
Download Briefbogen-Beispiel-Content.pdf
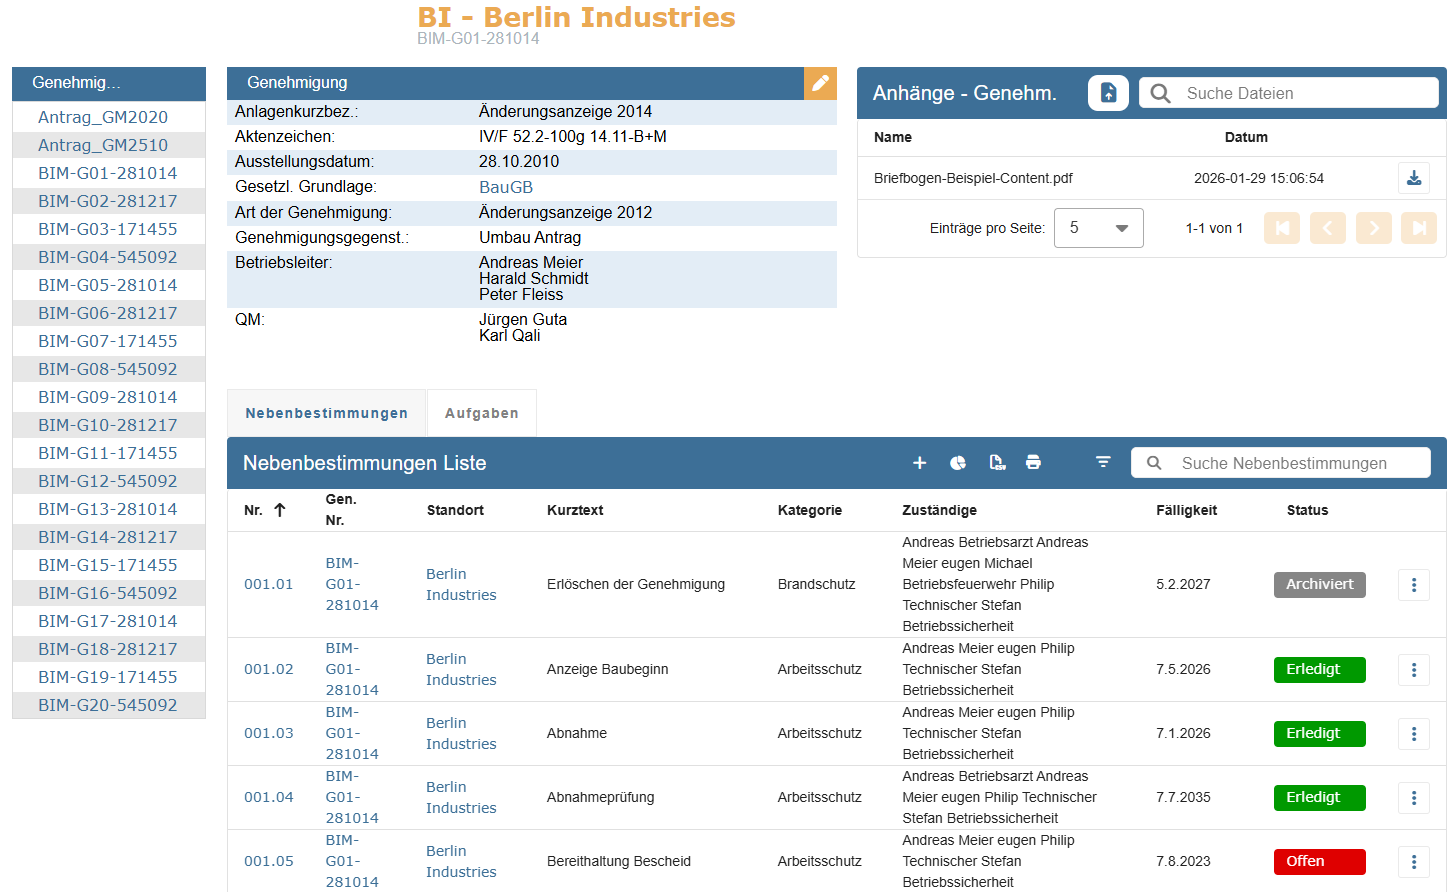[1413, 178]
